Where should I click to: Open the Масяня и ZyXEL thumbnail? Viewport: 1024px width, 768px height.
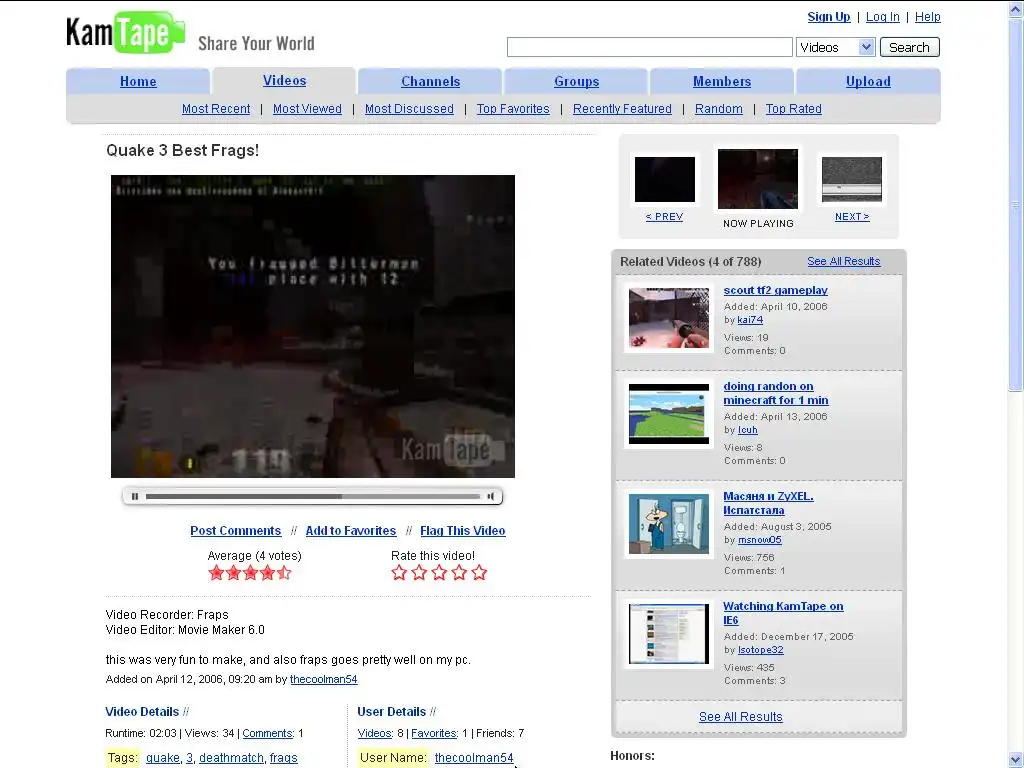click(x=669, y=524)
